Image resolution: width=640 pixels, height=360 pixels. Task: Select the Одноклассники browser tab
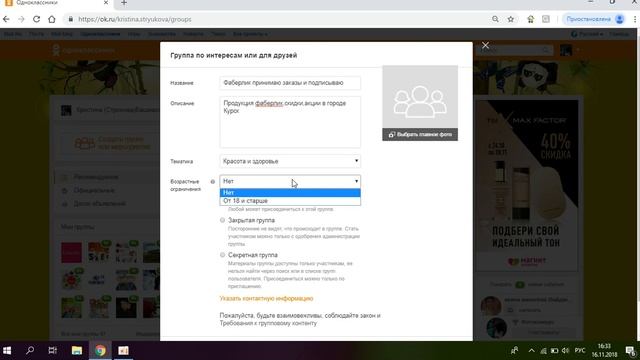56,3
